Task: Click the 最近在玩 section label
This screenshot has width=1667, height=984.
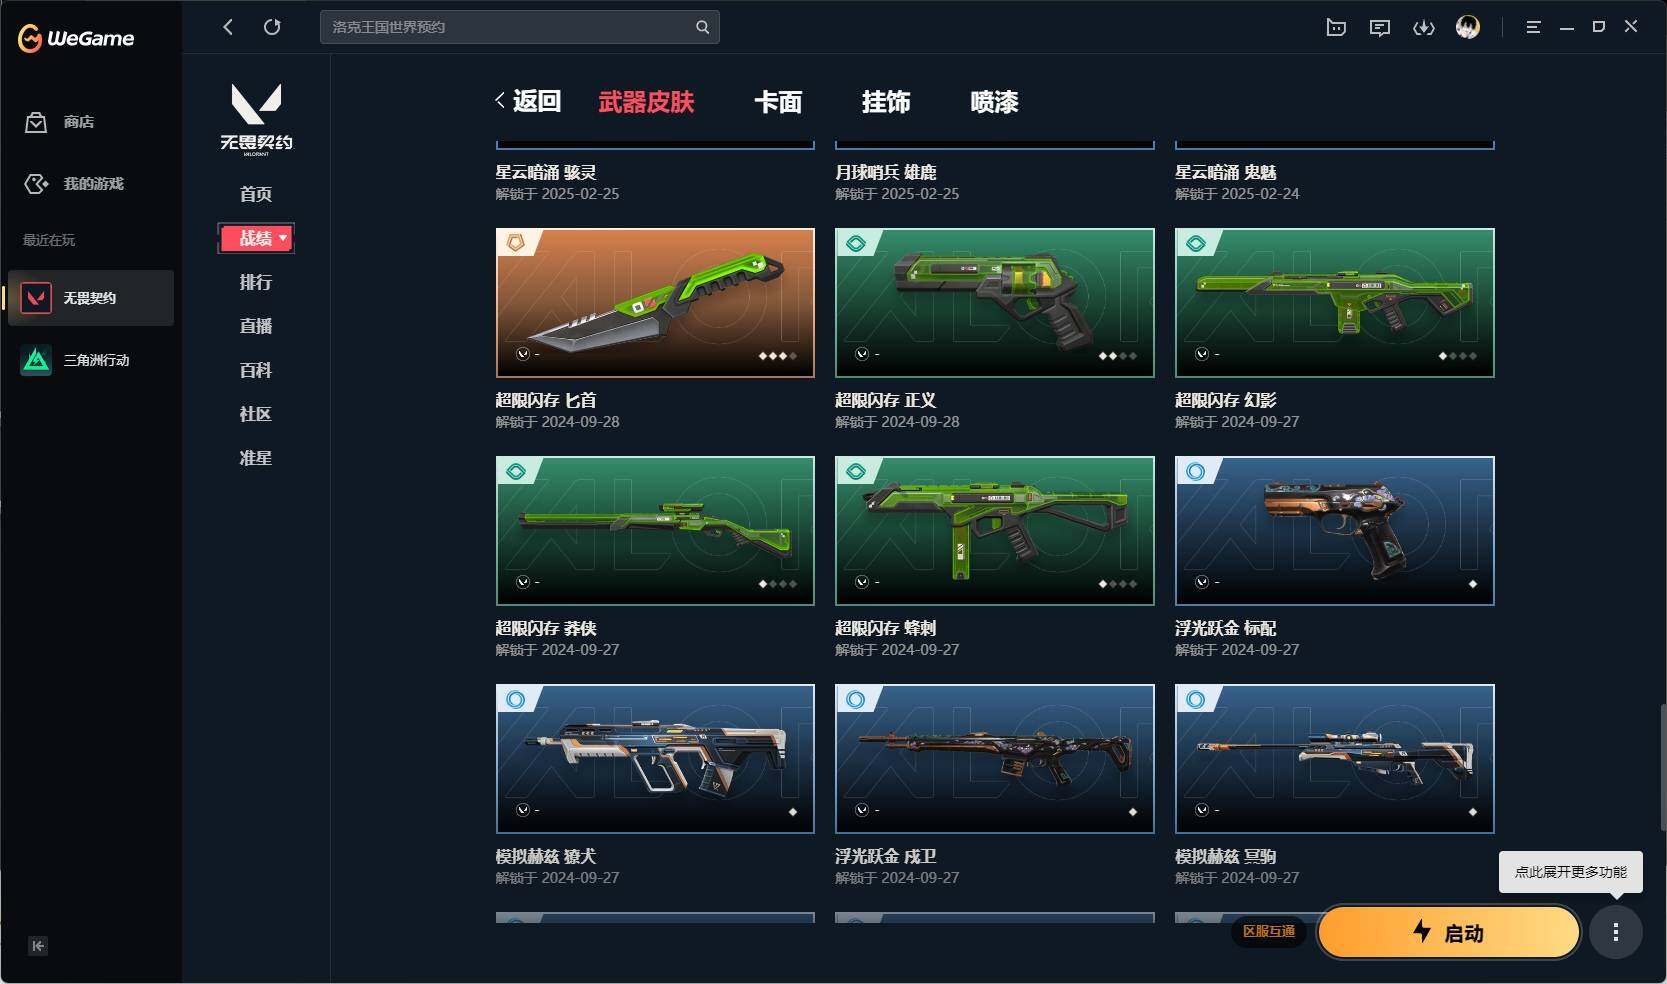Action: 49,240
